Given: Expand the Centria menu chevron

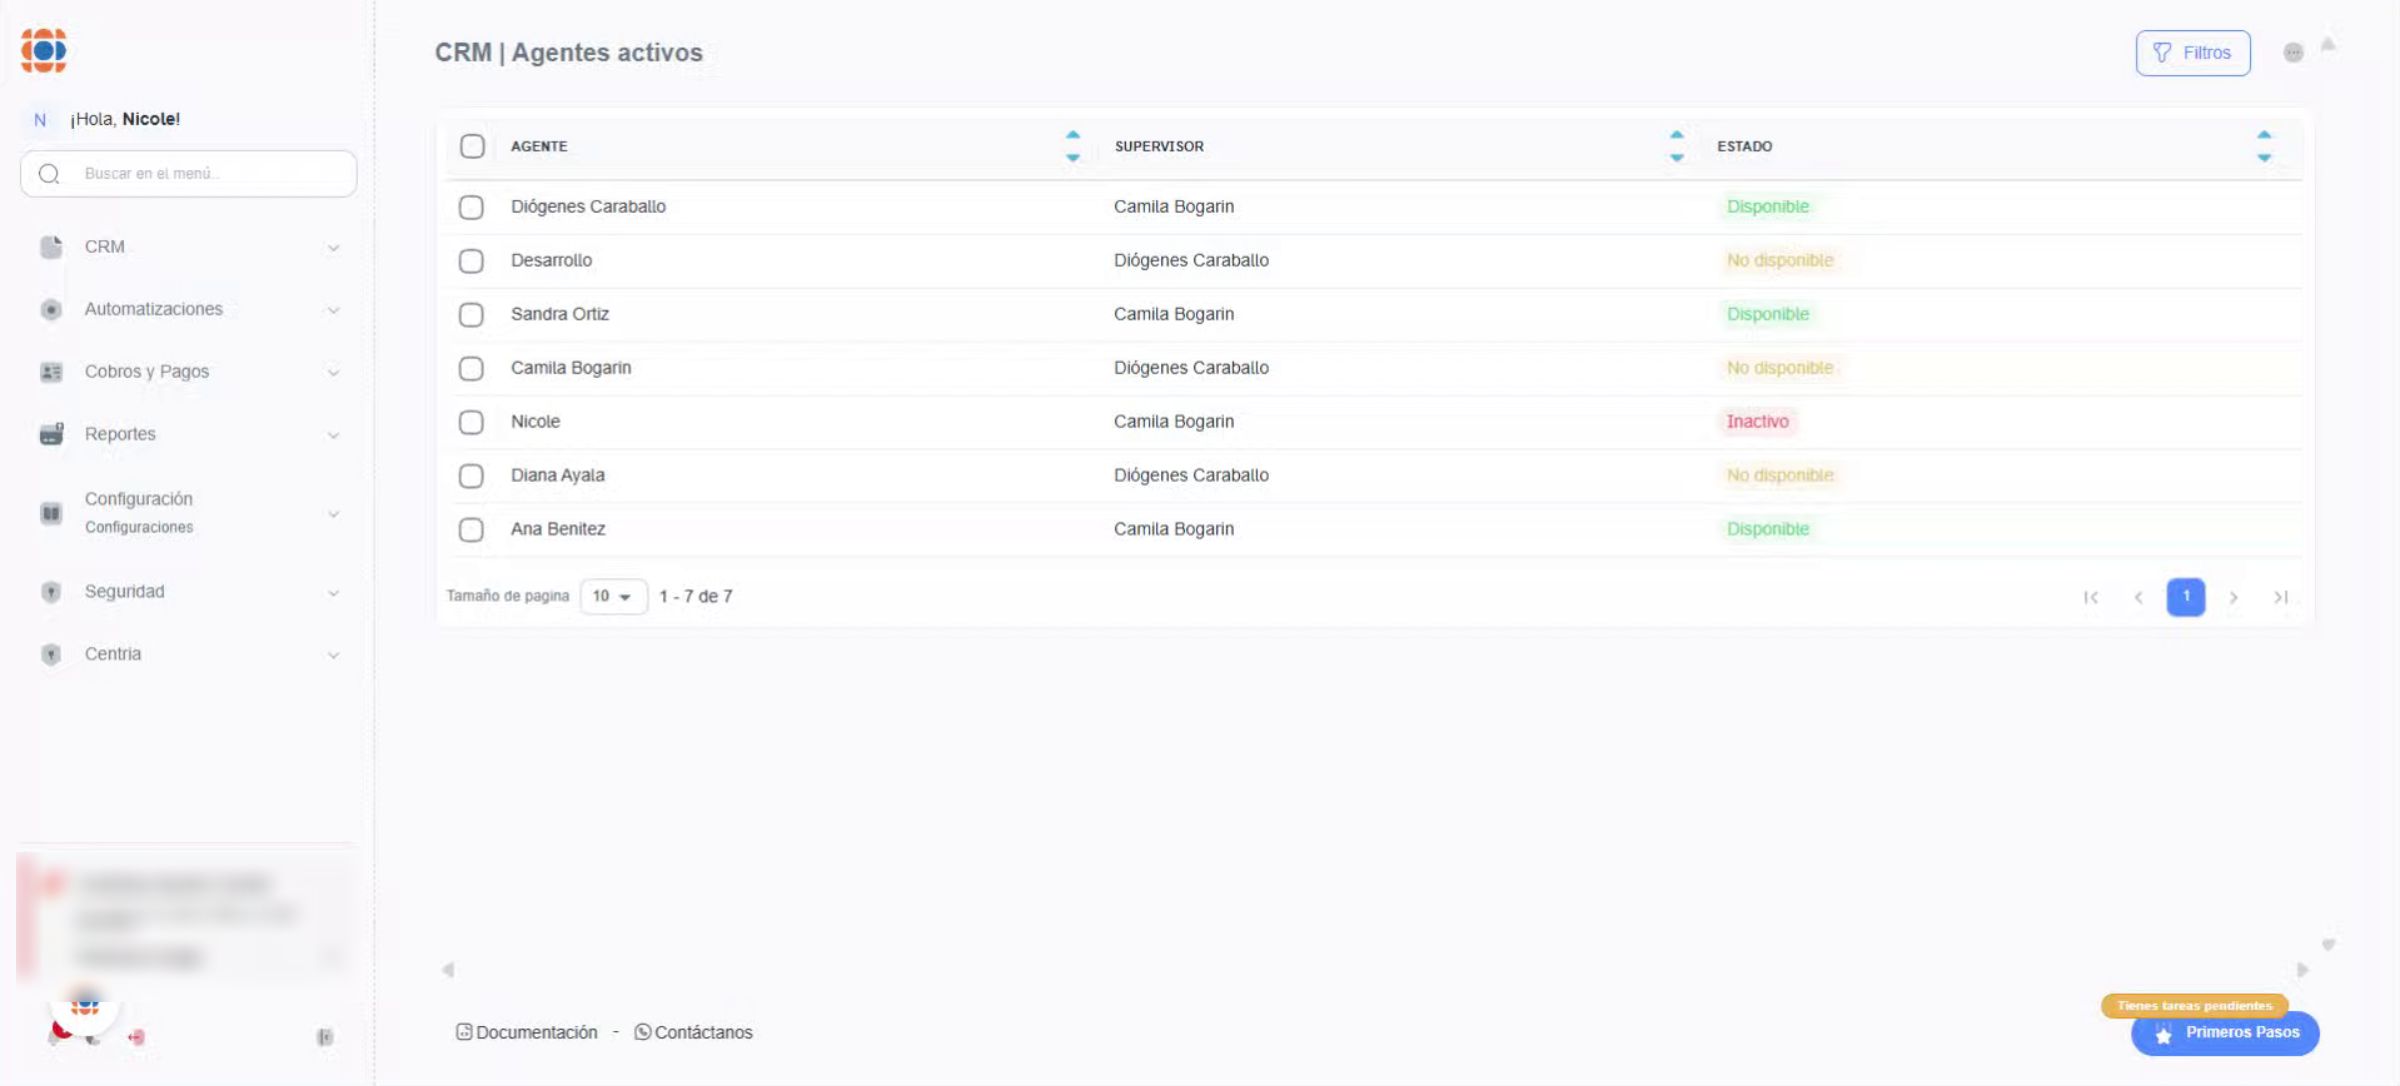Looking at the screenshot, I should (333, 655).
